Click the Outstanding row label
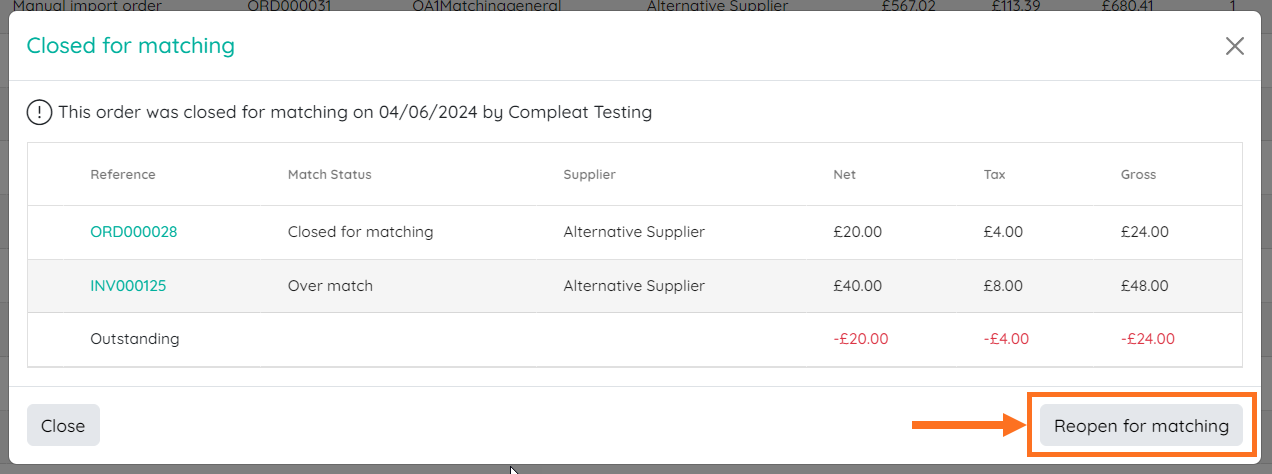Image resolution: width=1272 pixels, height=474 pixels. tap(135, 339)
